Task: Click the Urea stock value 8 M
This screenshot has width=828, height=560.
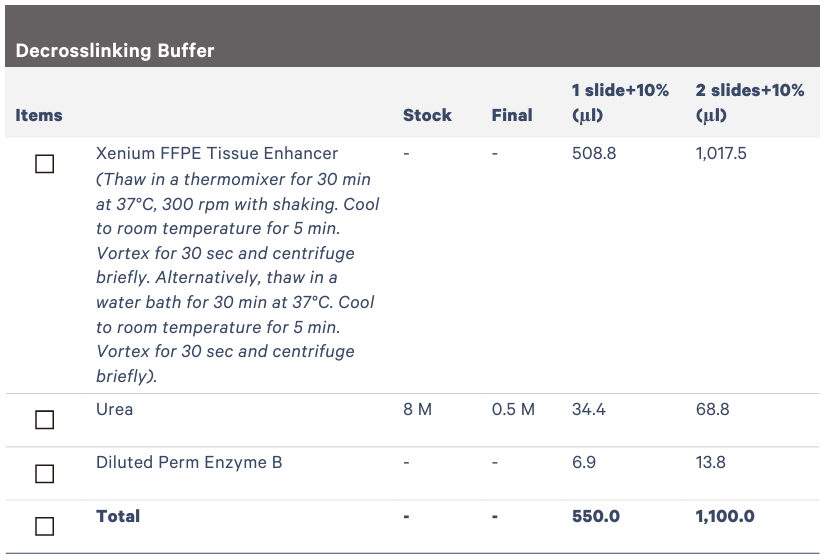Action: pos(417,409)
